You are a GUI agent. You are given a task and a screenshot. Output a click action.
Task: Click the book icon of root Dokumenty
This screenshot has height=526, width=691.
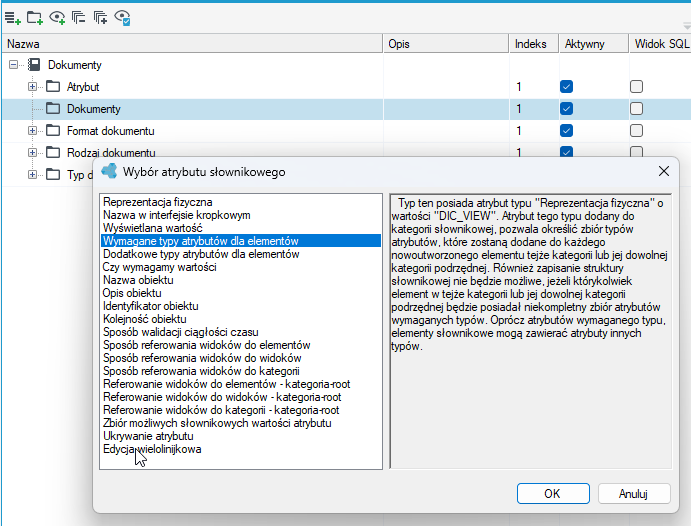click(34, 65)
